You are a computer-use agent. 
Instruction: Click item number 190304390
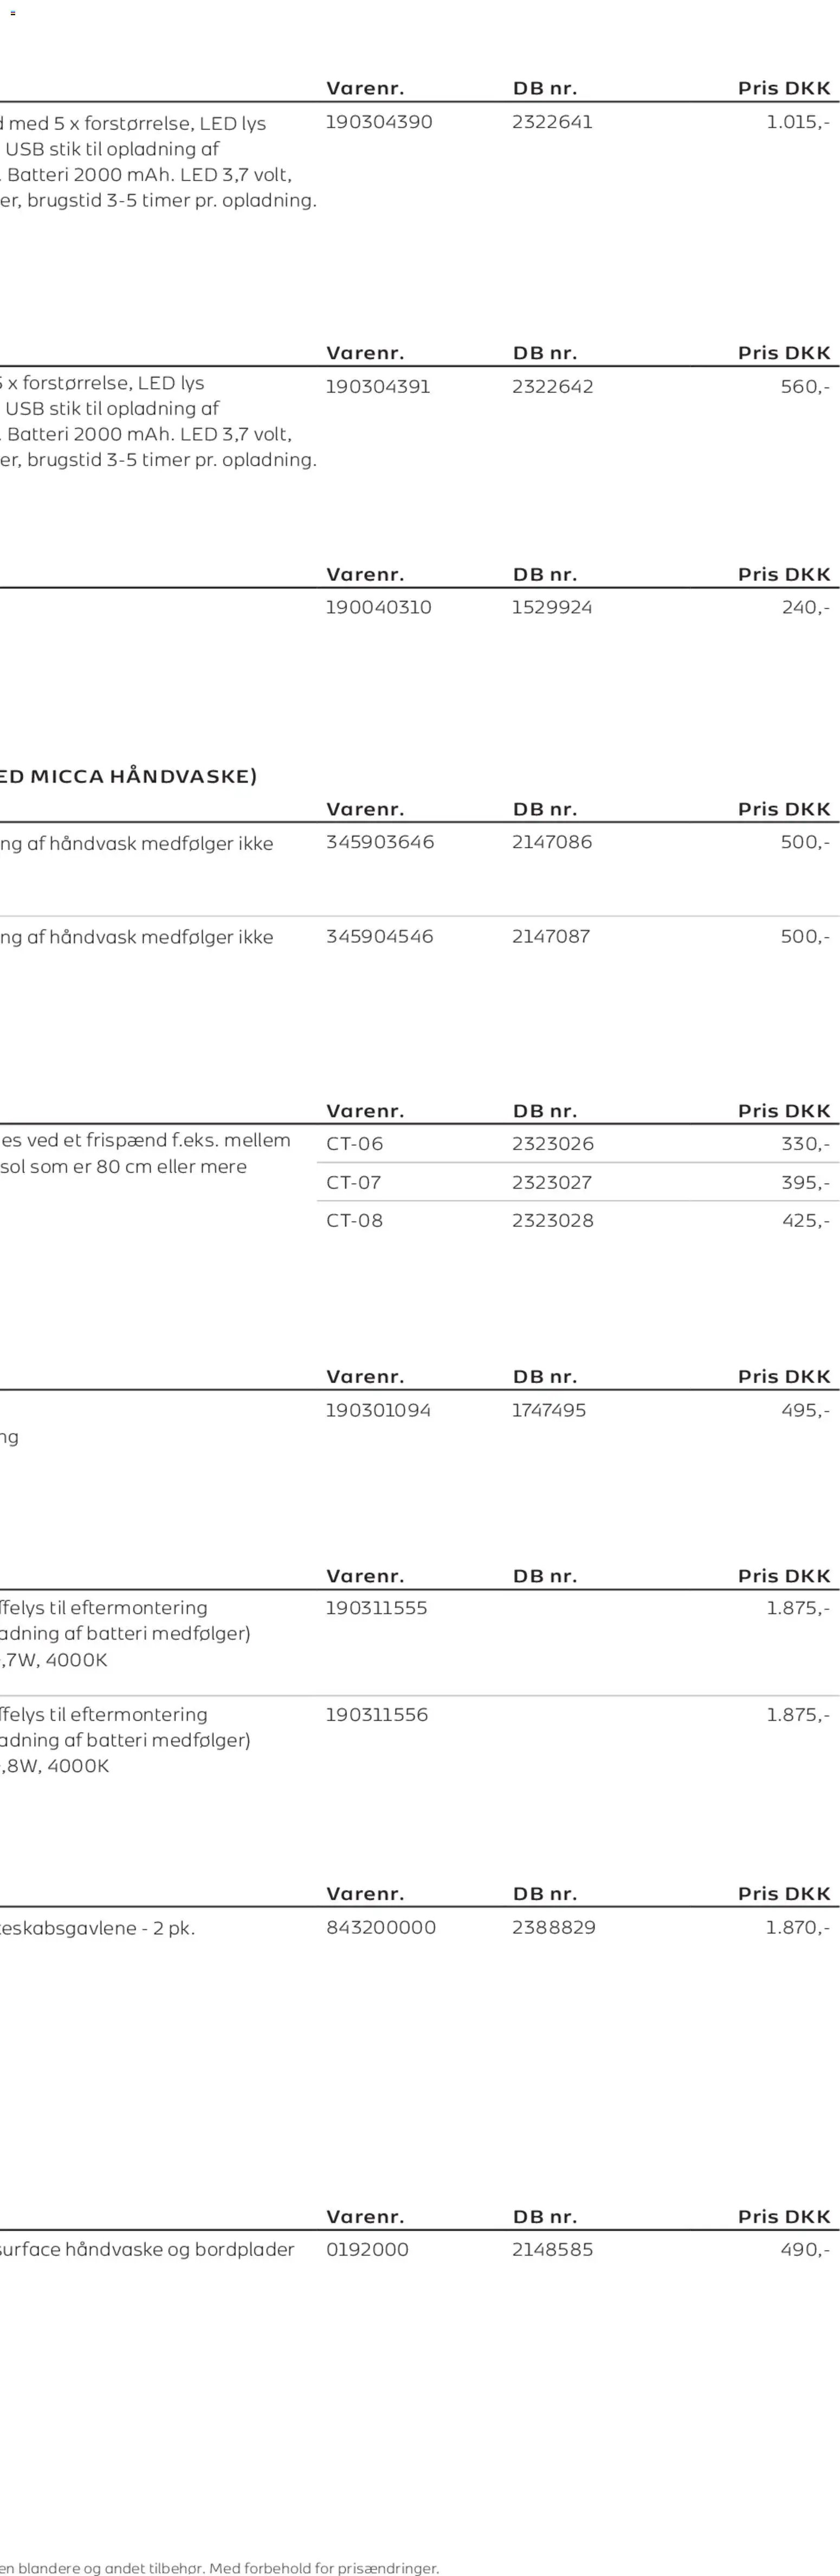tap(379, 122)
